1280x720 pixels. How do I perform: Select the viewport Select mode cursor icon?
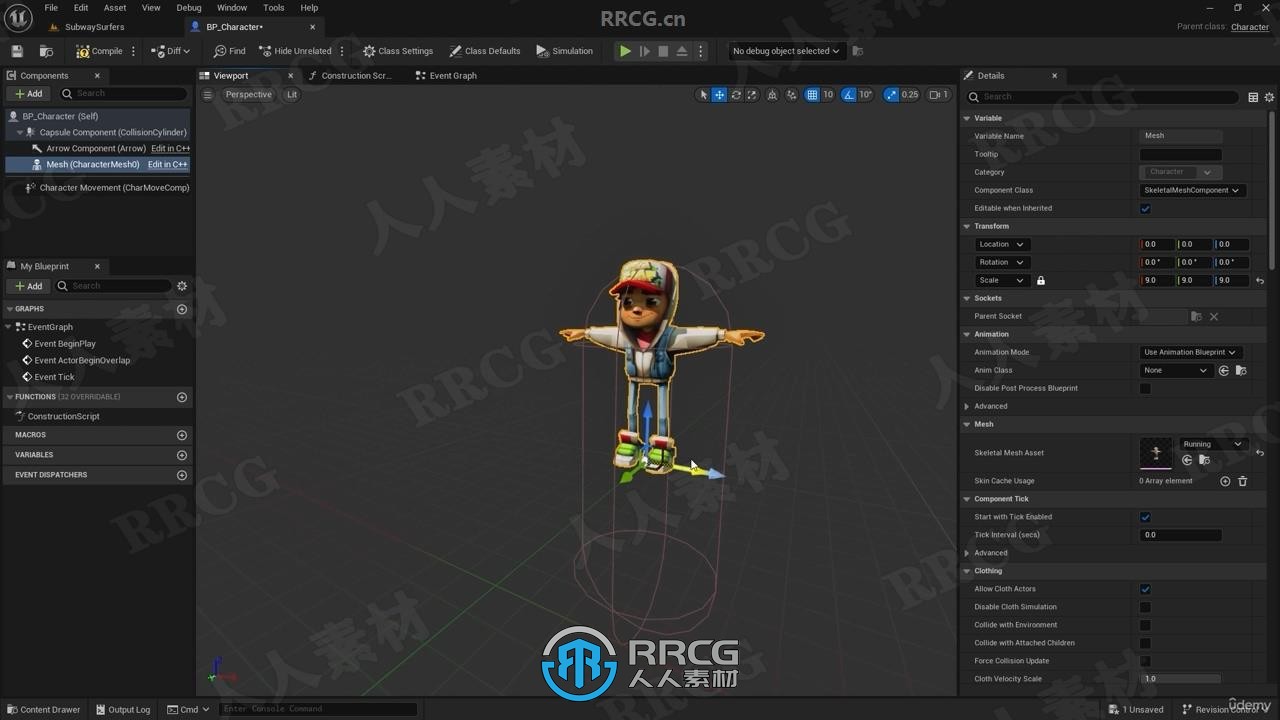[703, 95]
